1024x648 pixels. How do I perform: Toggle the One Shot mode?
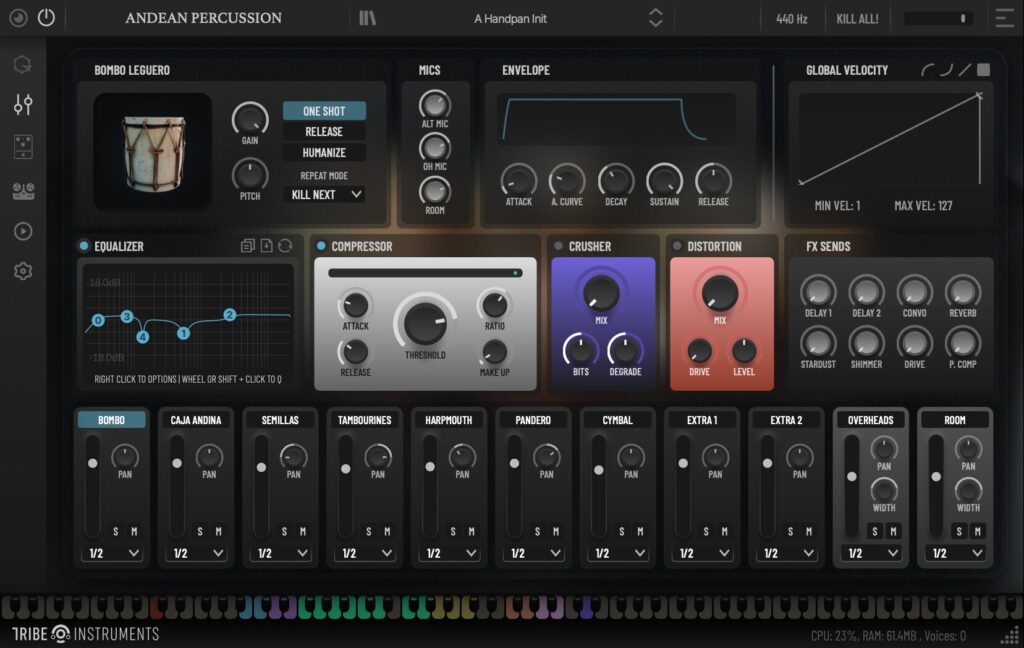[324, 111]
